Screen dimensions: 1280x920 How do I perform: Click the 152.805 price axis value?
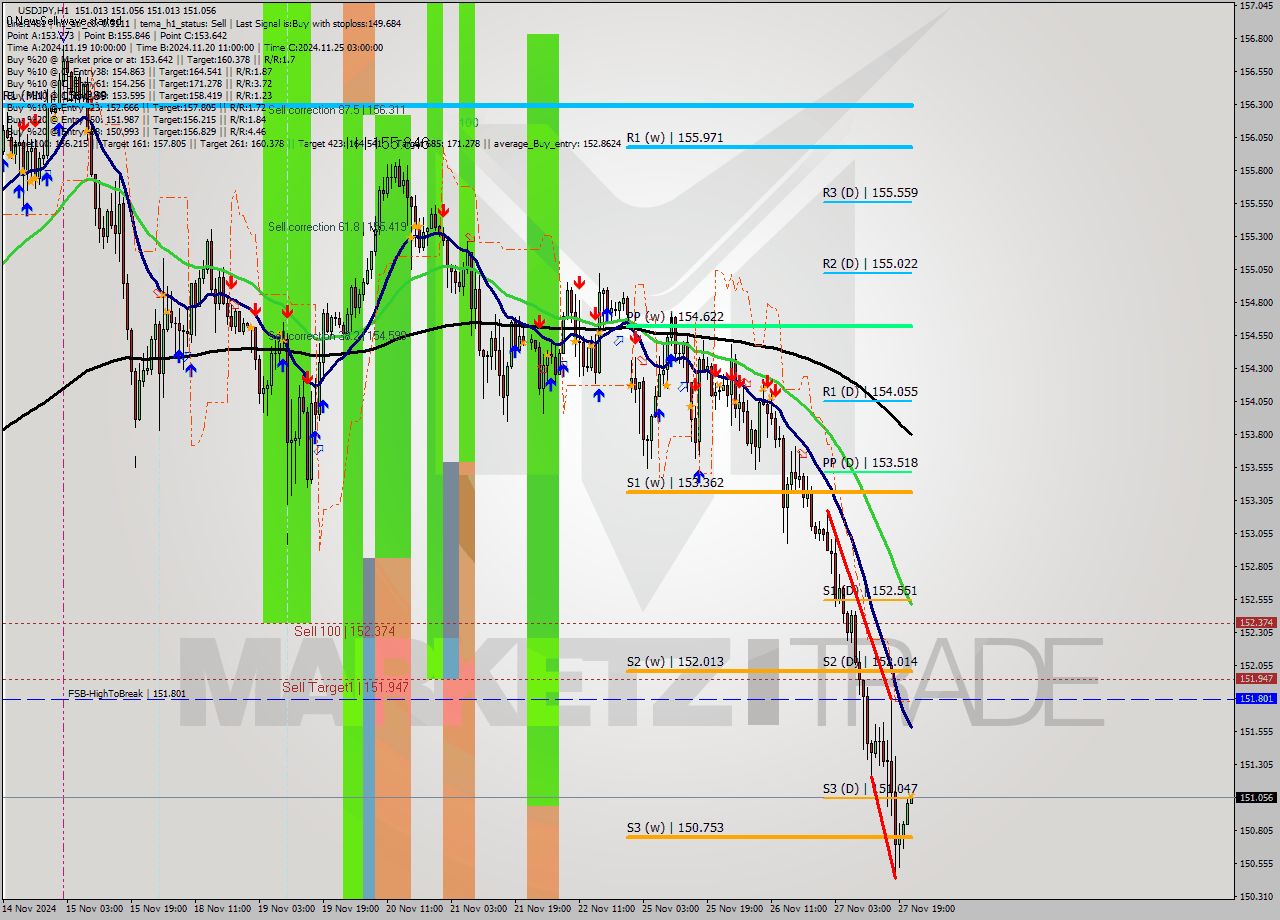[1256, 567]
